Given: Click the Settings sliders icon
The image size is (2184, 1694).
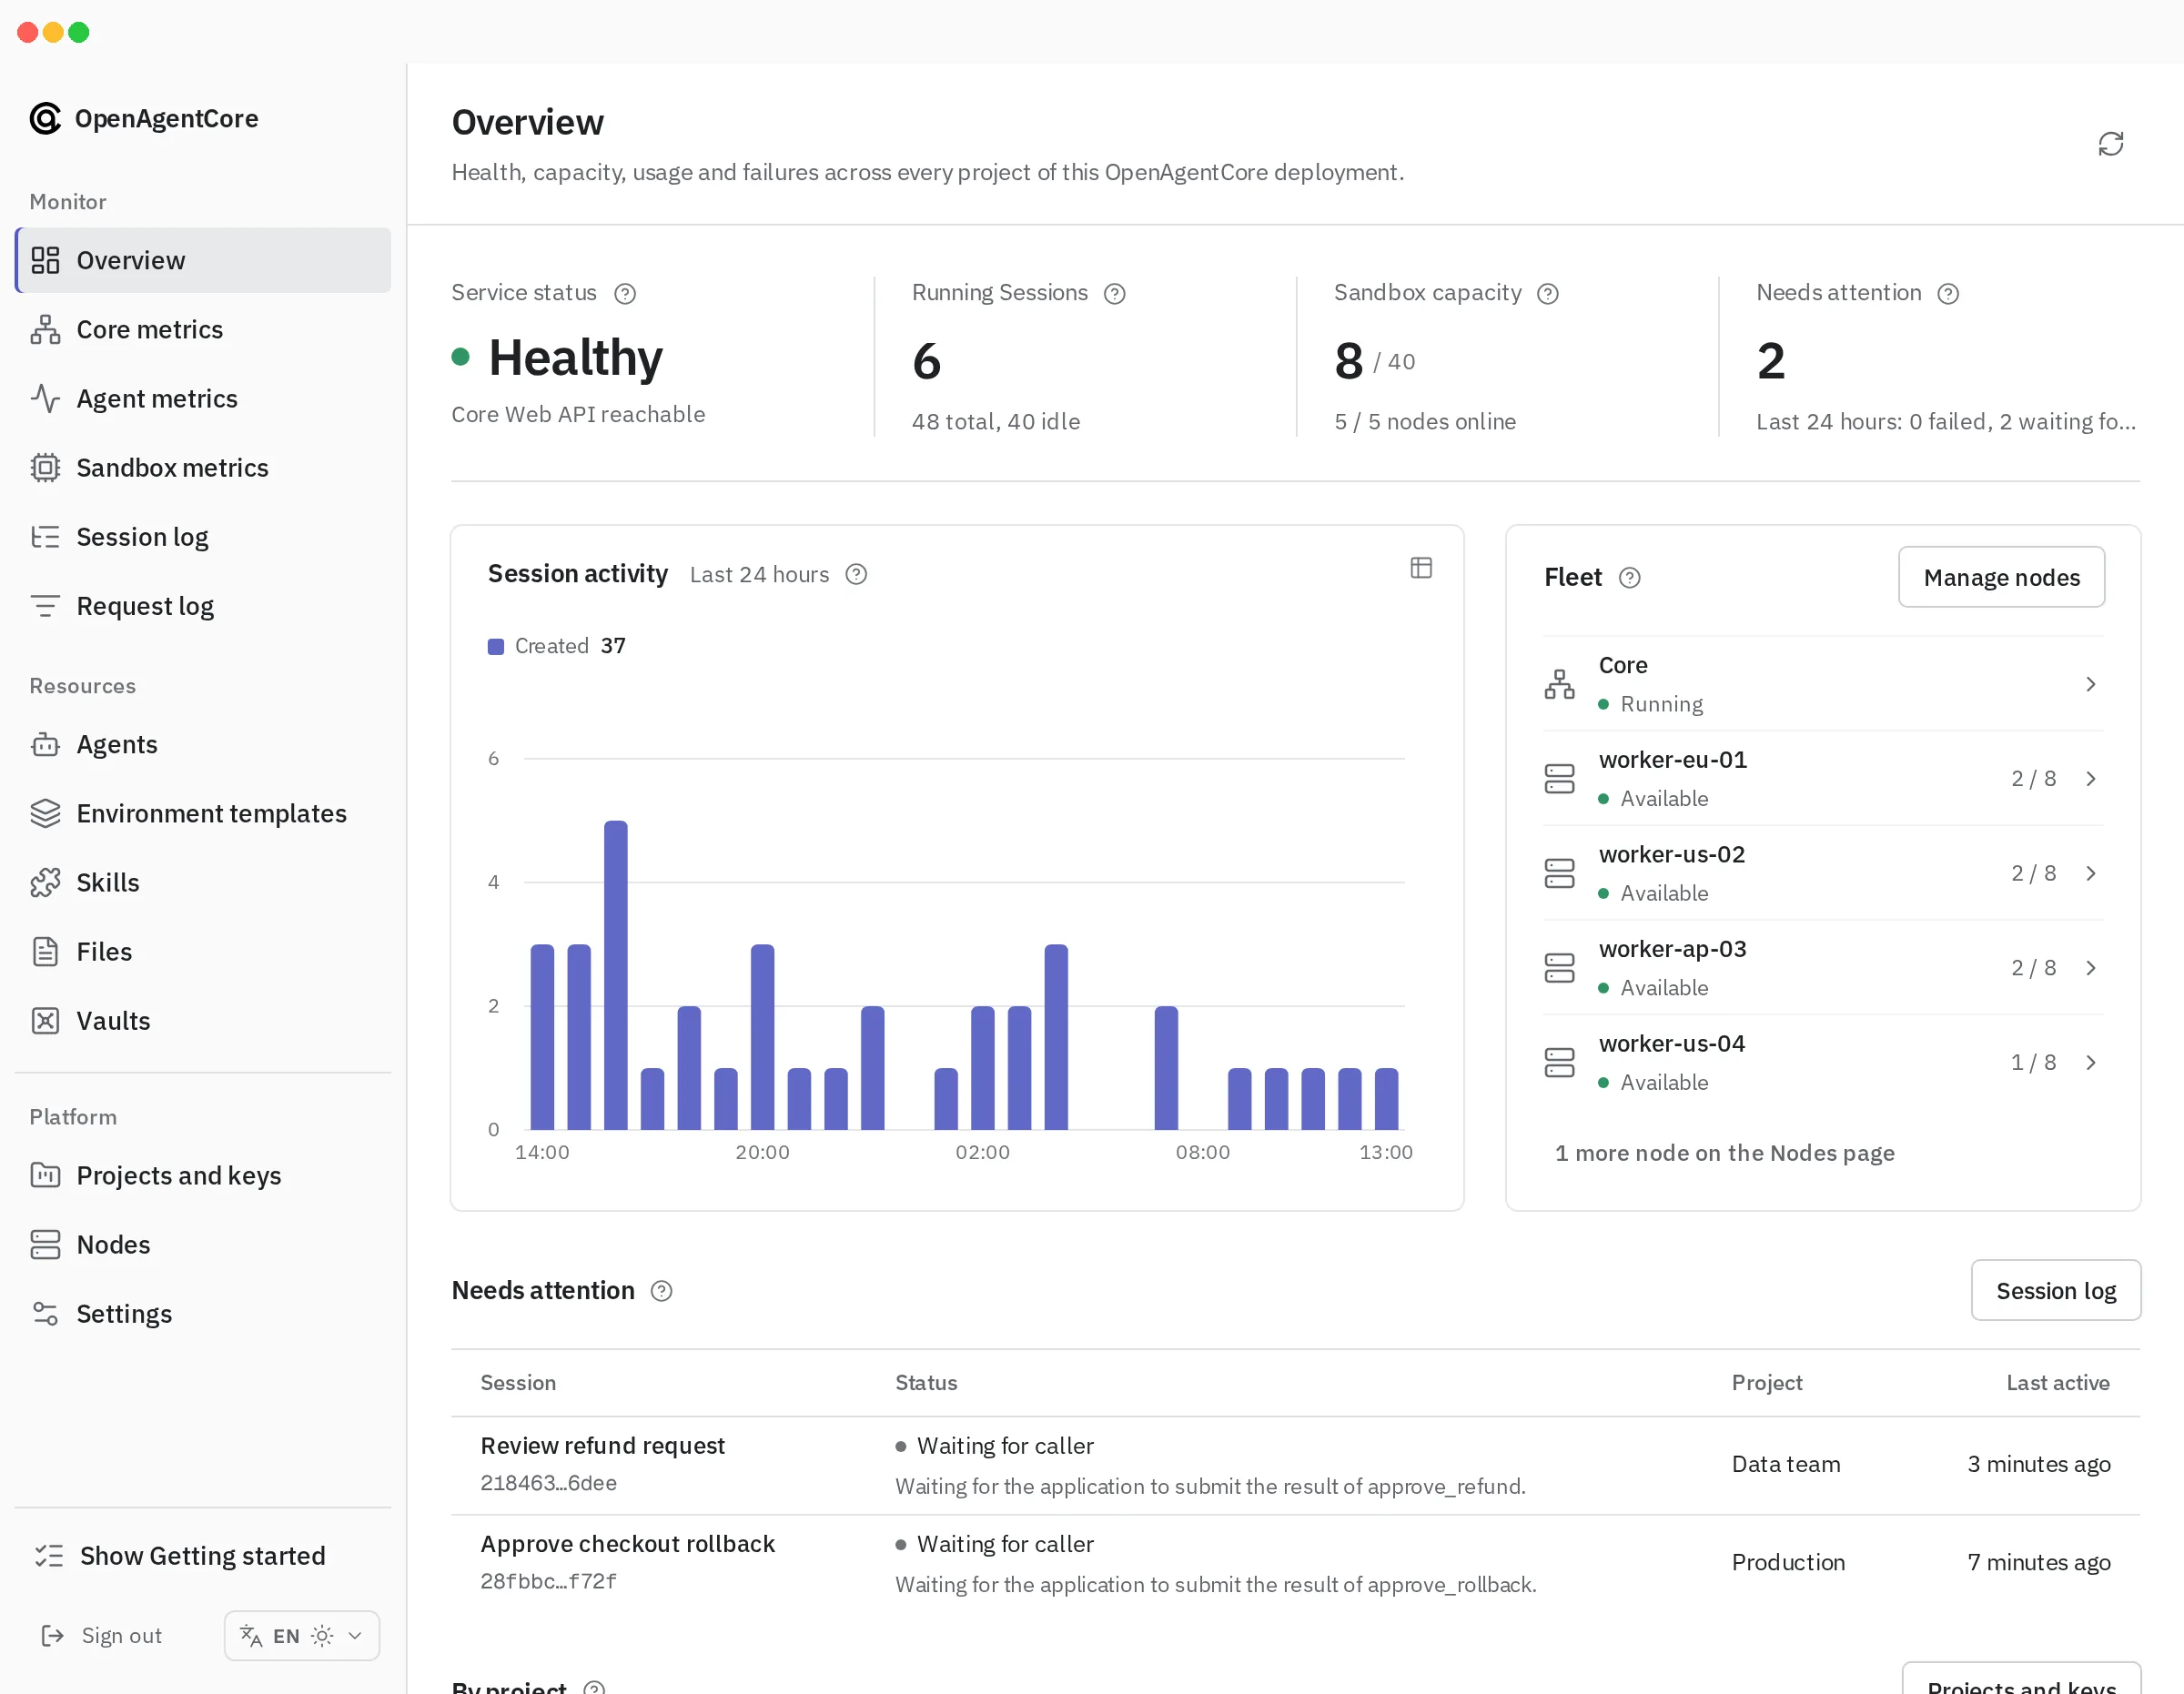Looking at the screenshot, I should (45, 1313).
